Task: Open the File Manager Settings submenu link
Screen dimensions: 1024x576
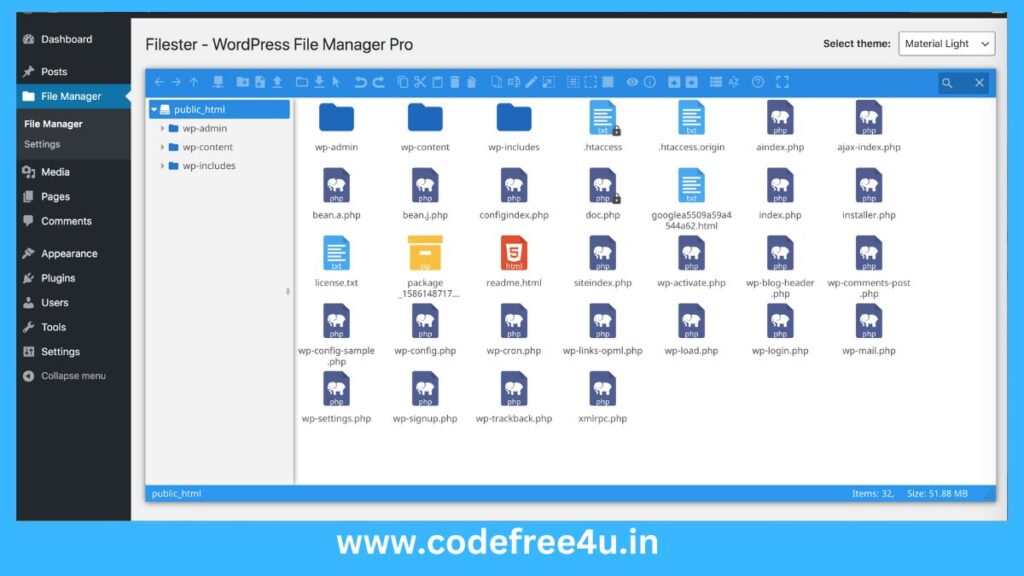Action: (42, 144)
